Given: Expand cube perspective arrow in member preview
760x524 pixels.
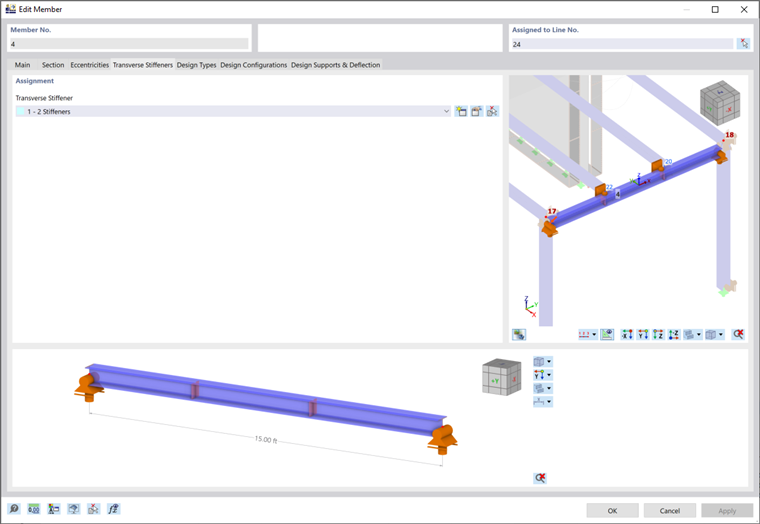Looking at the screenshot, I should click(x=549, y=362).
